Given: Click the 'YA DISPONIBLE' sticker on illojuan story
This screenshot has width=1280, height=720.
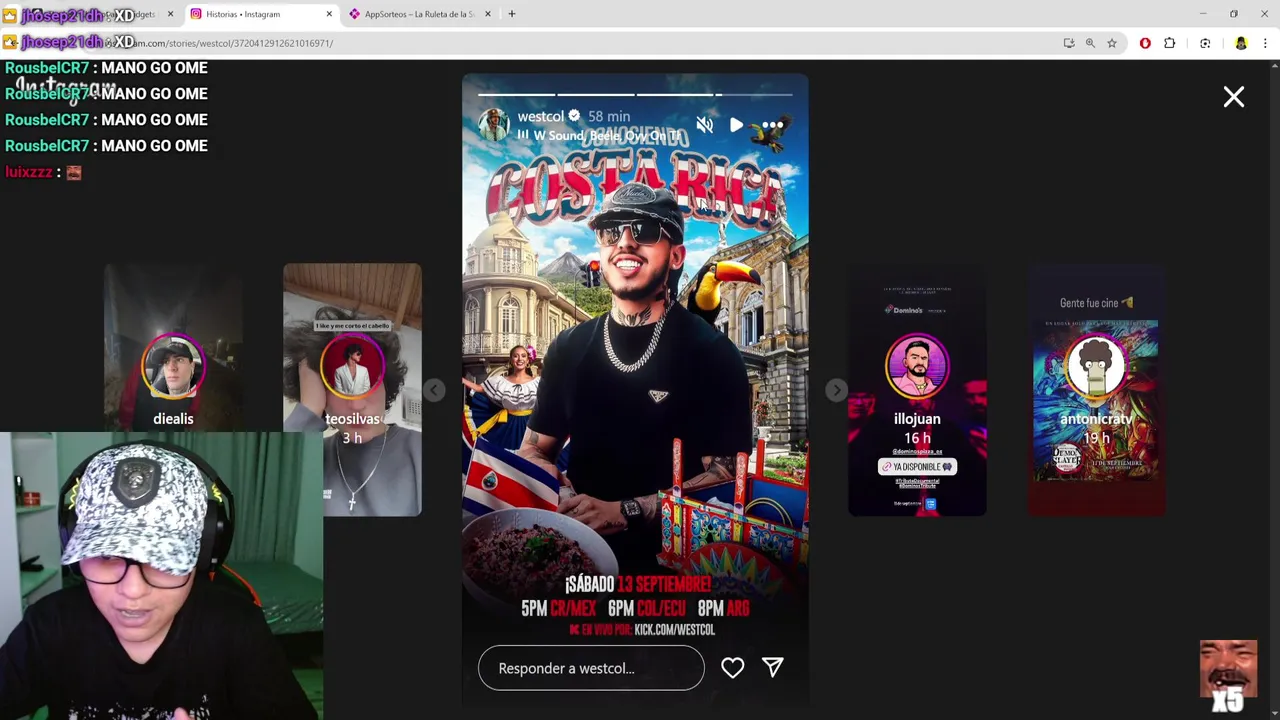Looking at the screenshot, I should point(917,466).
